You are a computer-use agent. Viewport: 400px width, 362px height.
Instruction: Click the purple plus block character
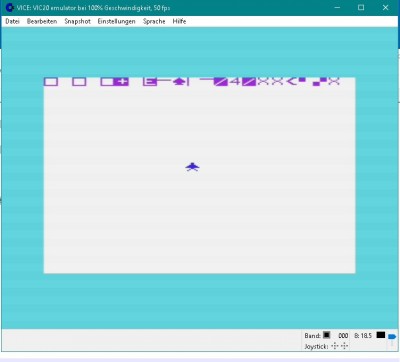[x=121, y=81]
